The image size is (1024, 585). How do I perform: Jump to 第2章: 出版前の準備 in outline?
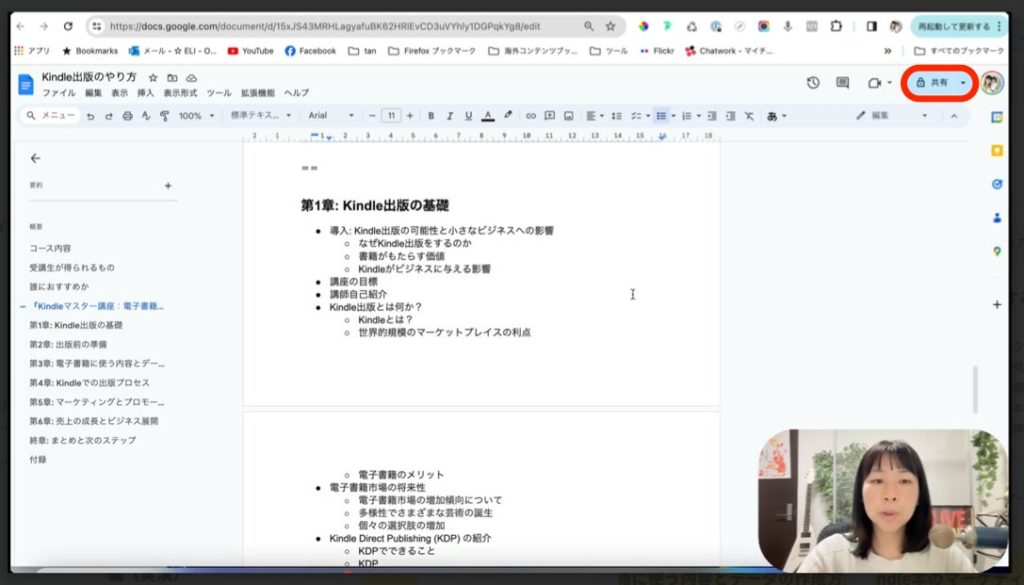(x=68, y=344)
